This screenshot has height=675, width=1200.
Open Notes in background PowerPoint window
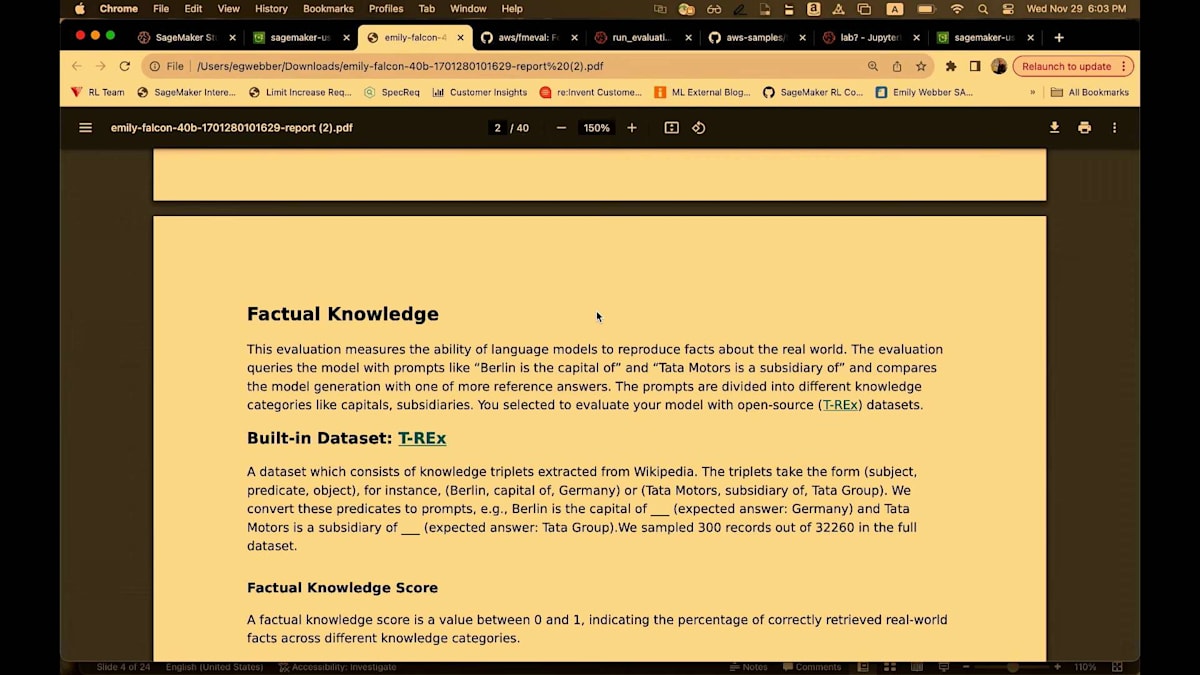coord(748,667)
